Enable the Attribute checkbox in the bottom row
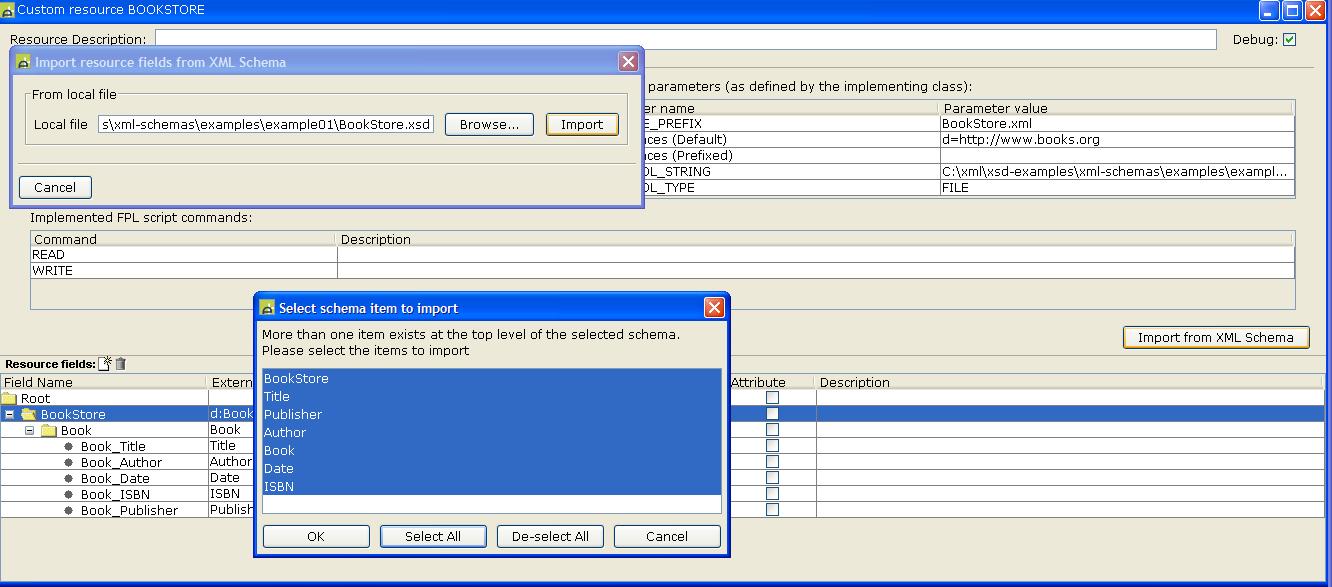Image resolution: width=1332 pixels, height=587 pixels. tap(772, 510)
